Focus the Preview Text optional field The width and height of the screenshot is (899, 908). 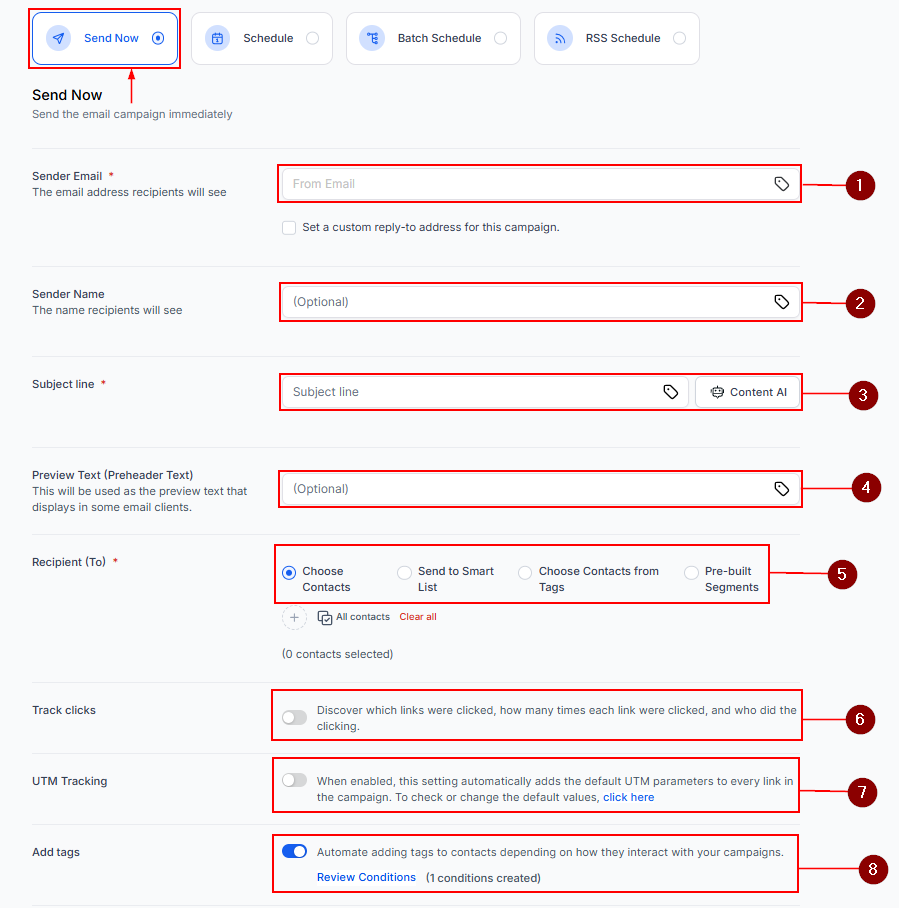(541, 489)
